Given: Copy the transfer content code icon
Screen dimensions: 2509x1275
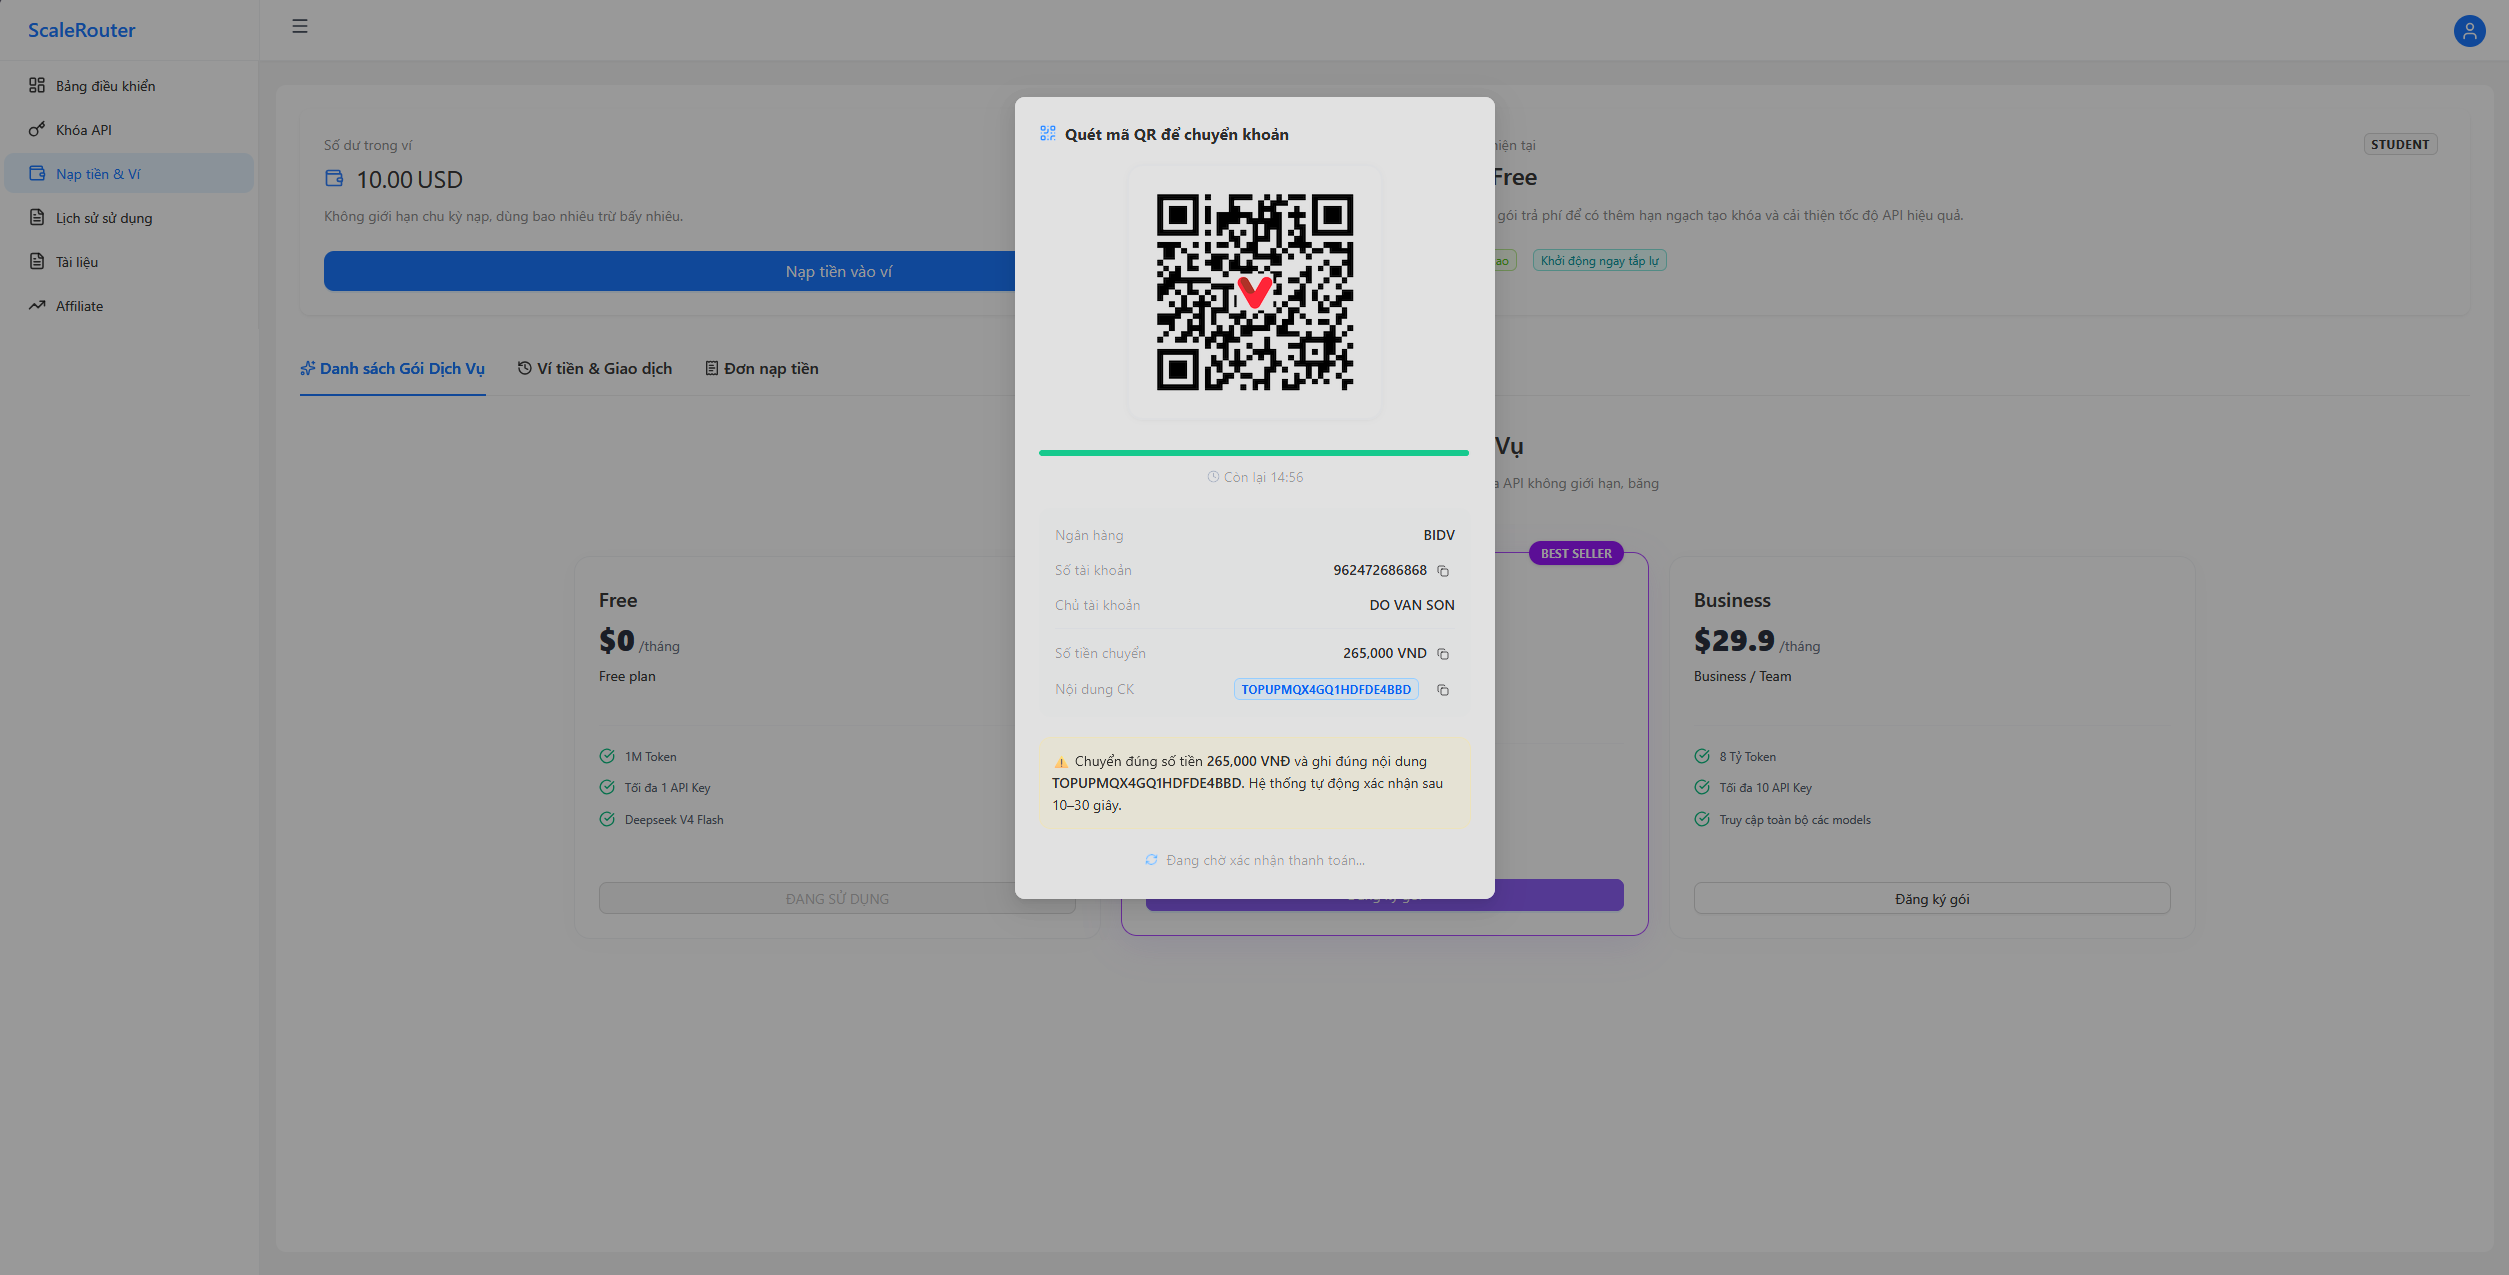Looking at the screenshot, I should click(x=1443, y=690).
